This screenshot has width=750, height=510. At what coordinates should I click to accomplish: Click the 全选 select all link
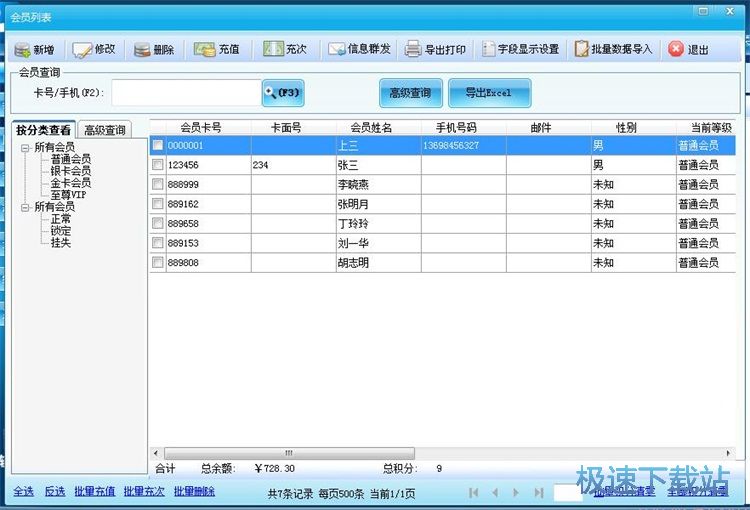[23, 491]
